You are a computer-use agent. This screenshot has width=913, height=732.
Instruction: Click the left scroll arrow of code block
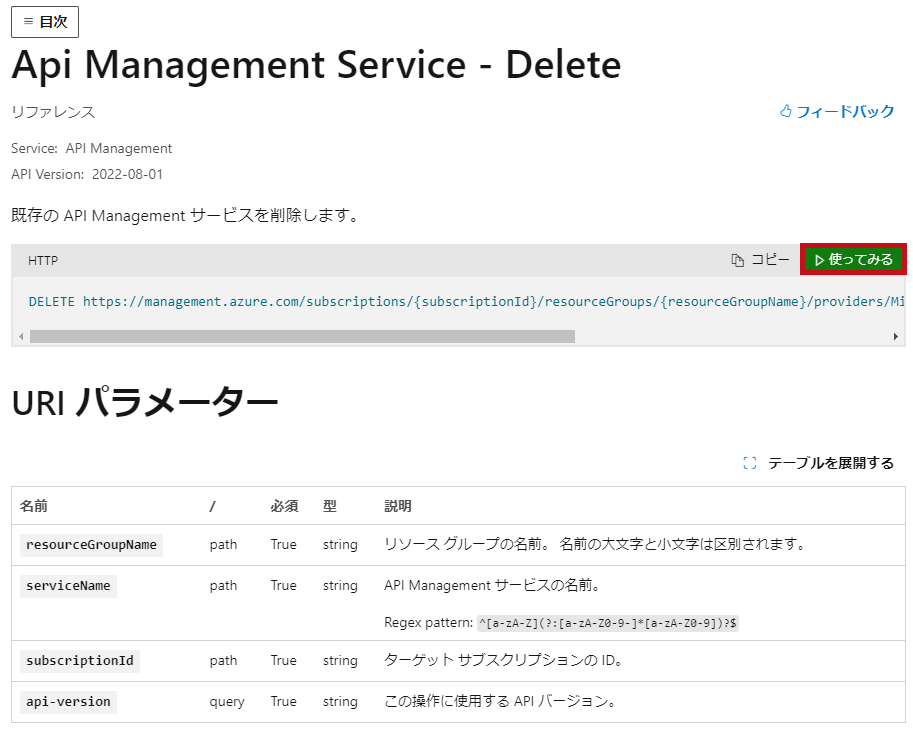click(21, 337)
